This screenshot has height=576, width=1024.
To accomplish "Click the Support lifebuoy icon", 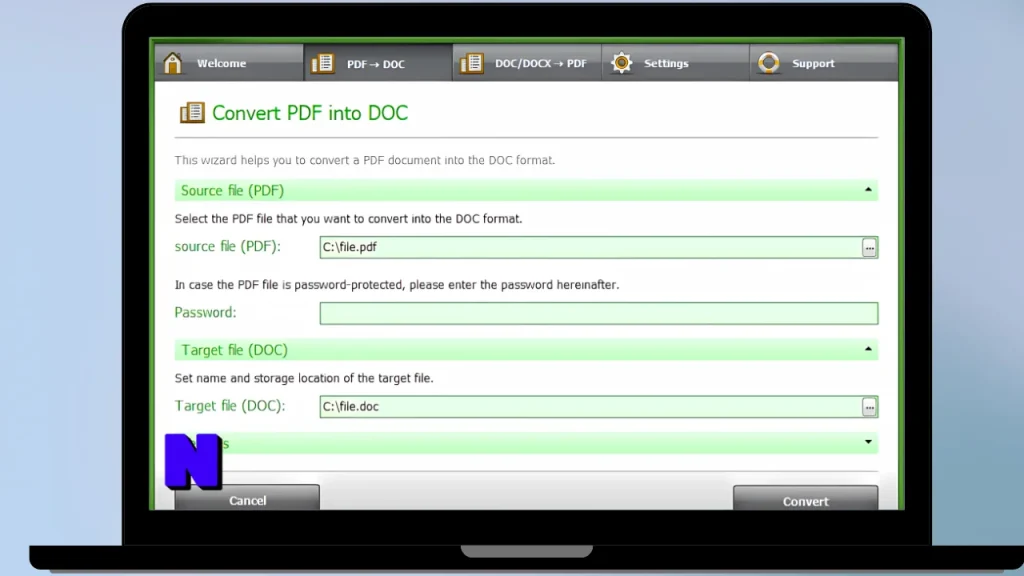I will coord(769,63).
